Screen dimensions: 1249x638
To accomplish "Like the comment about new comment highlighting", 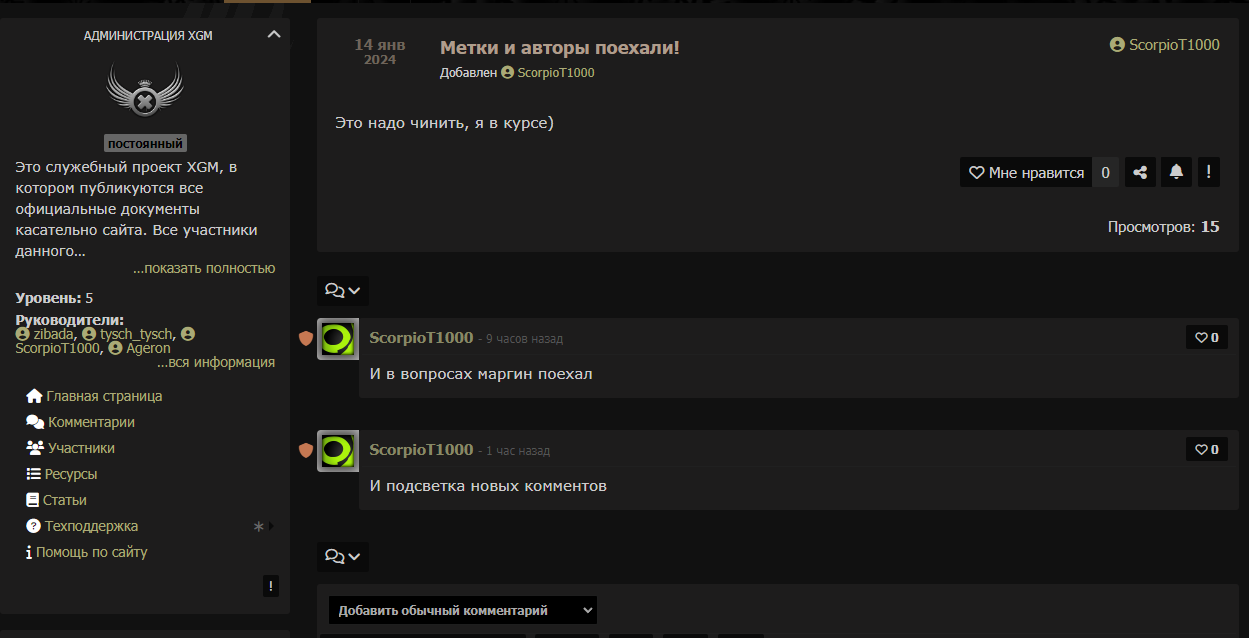I will (1207, 449).
